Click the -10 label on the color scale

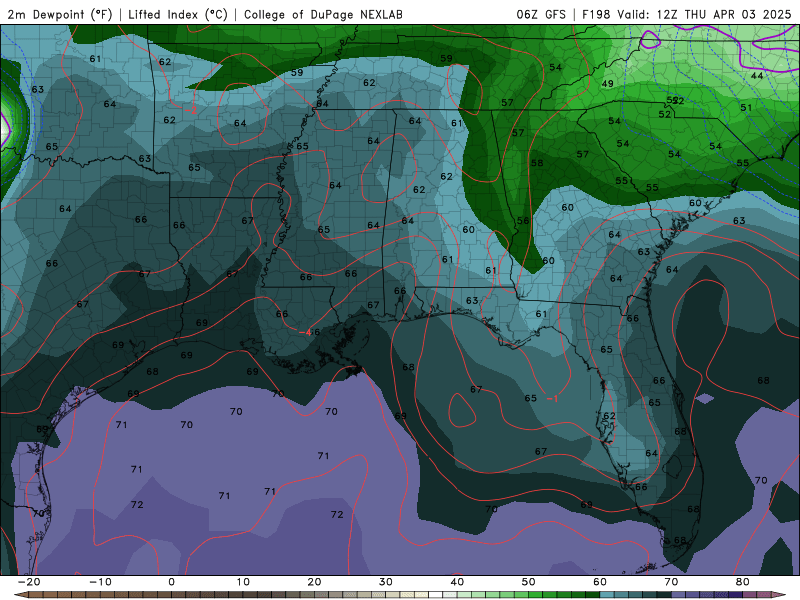click(100, 582)
